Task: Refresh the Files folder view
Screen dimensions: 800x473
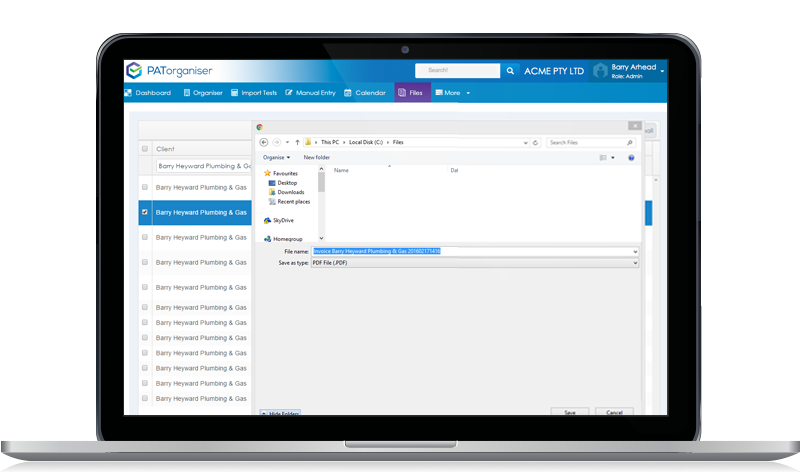Action: pos(535,143)
